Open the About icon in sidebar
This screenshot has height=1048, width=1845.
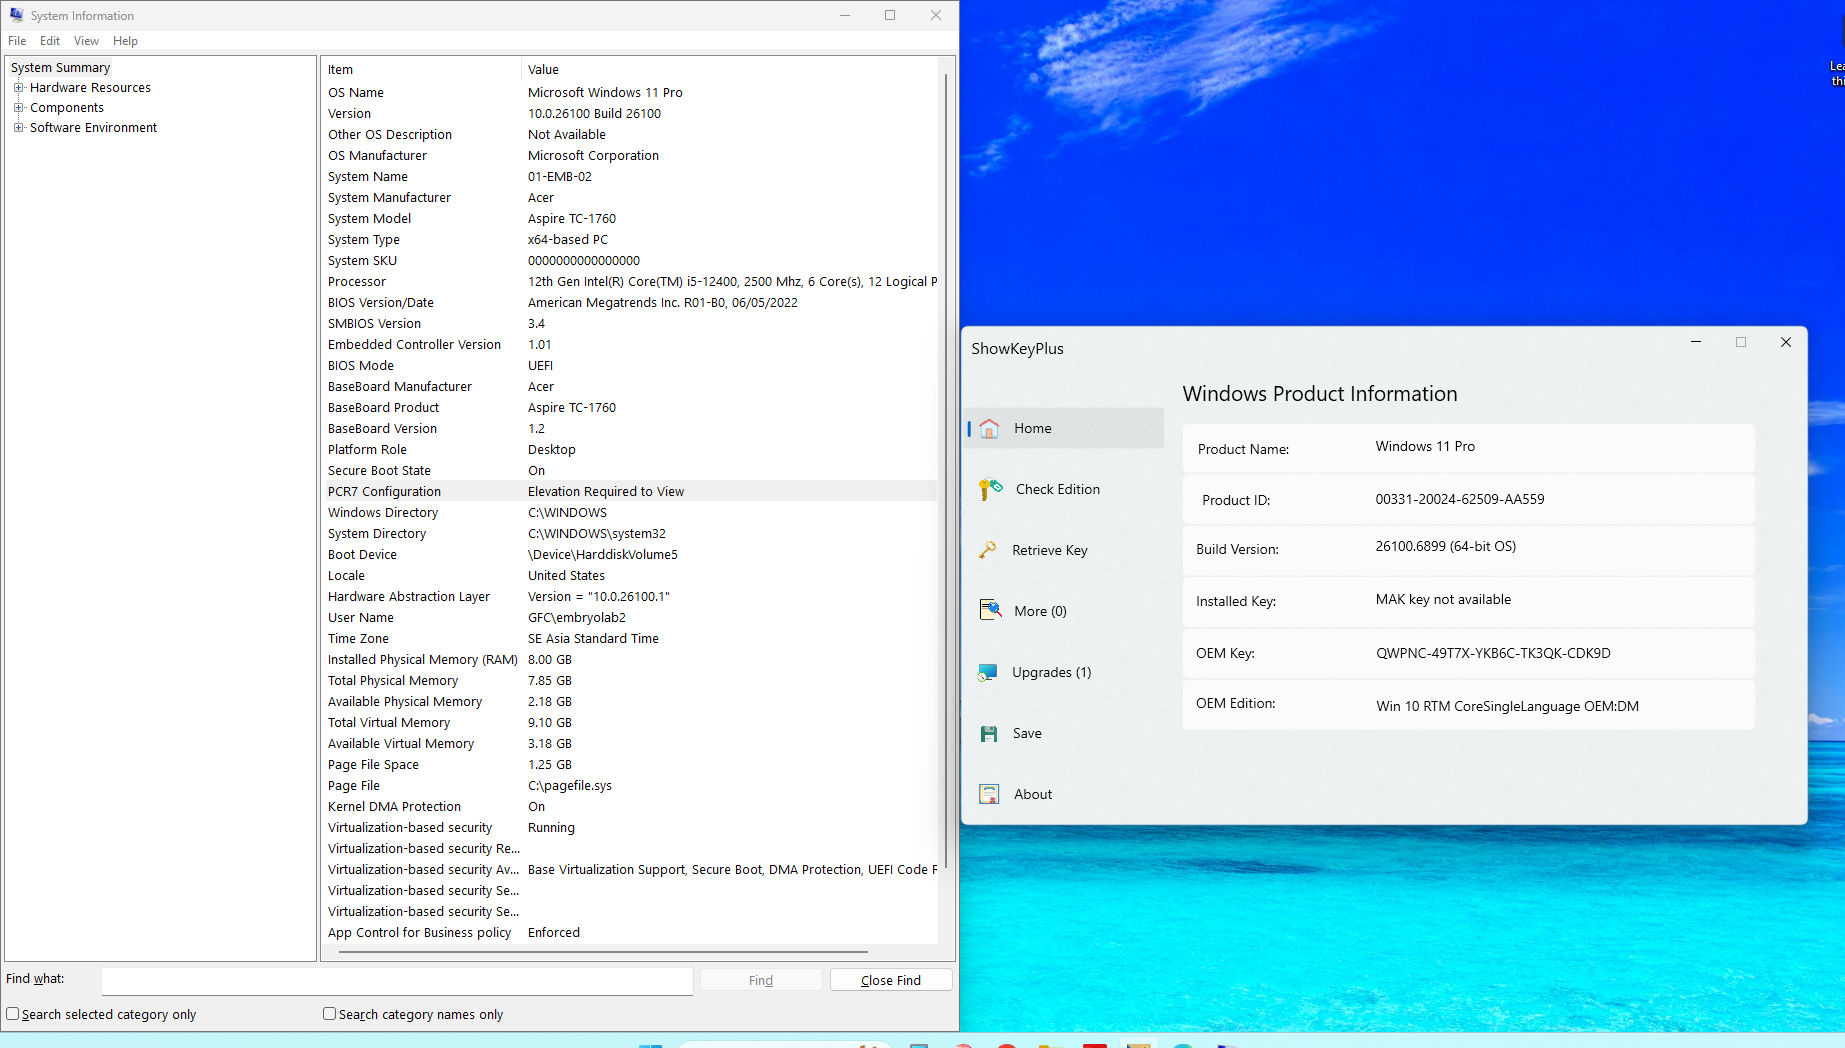(989, 794)
